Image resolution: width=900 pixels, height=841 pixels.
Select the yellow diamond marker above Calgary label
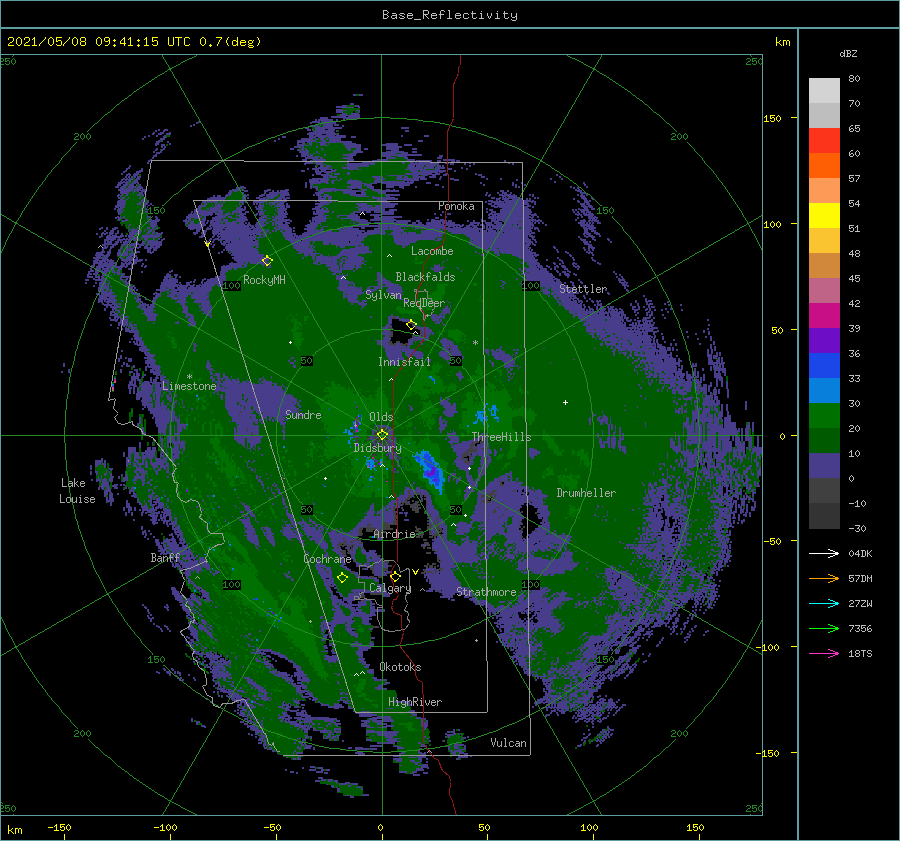coord(395,576)
